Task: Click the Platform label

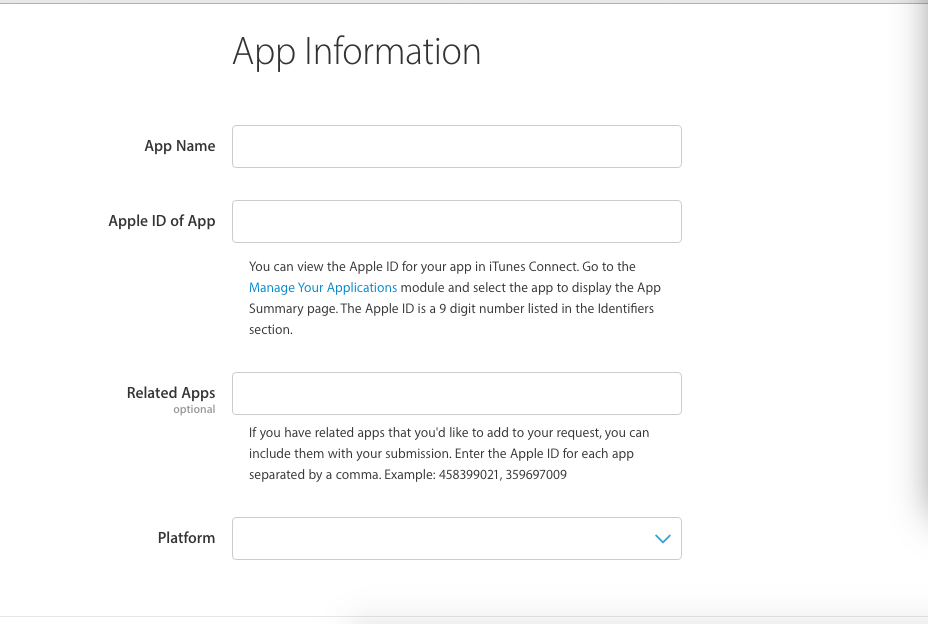Action: point(186,538)
